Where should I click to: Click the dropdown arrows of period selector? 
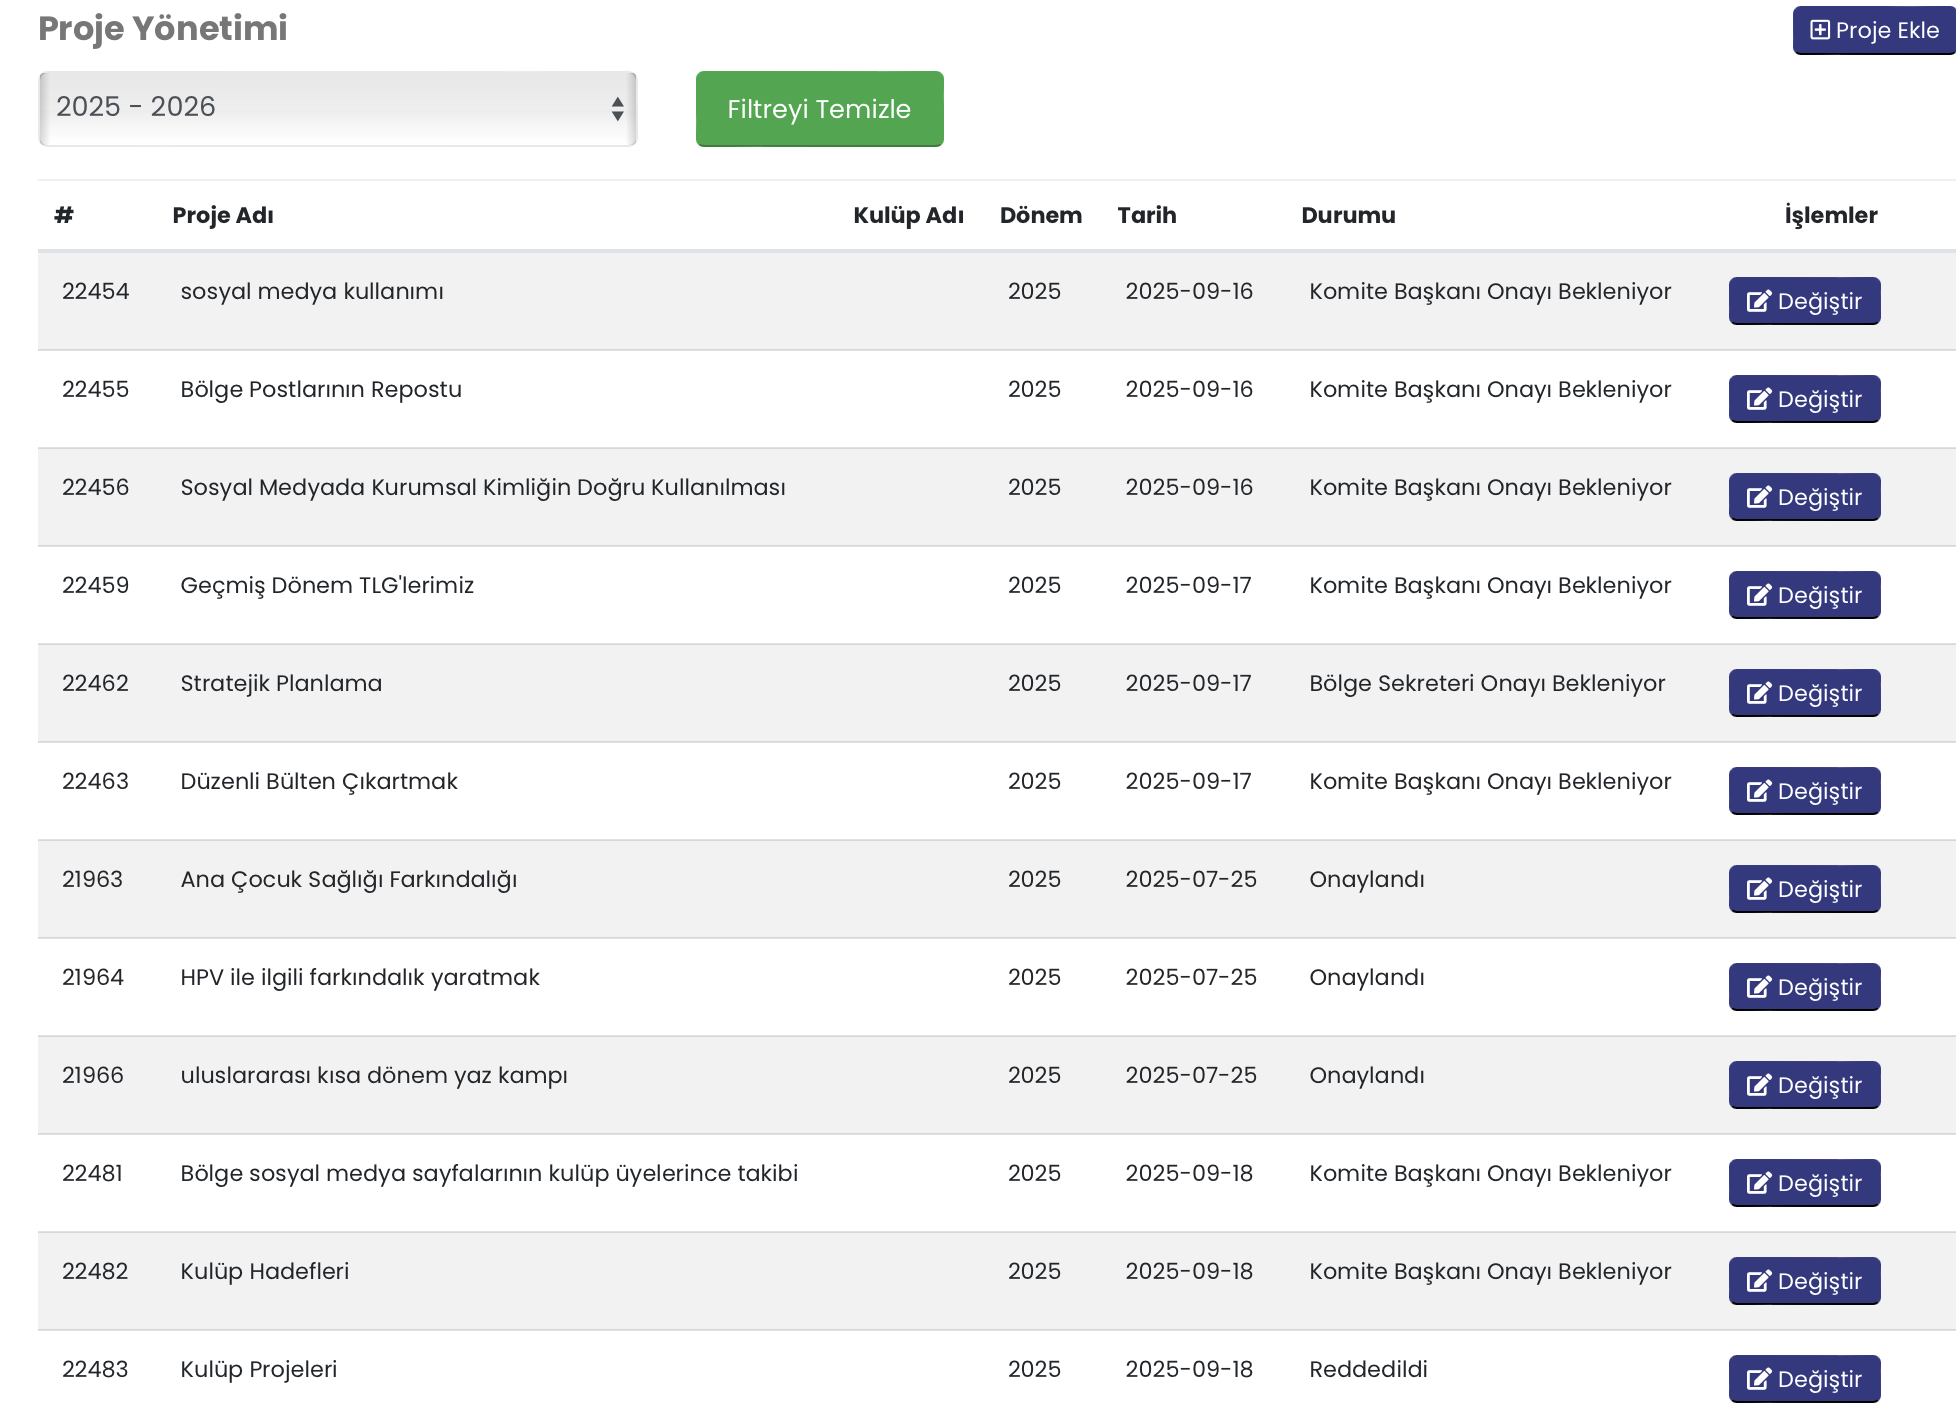[x=617, y=108]
